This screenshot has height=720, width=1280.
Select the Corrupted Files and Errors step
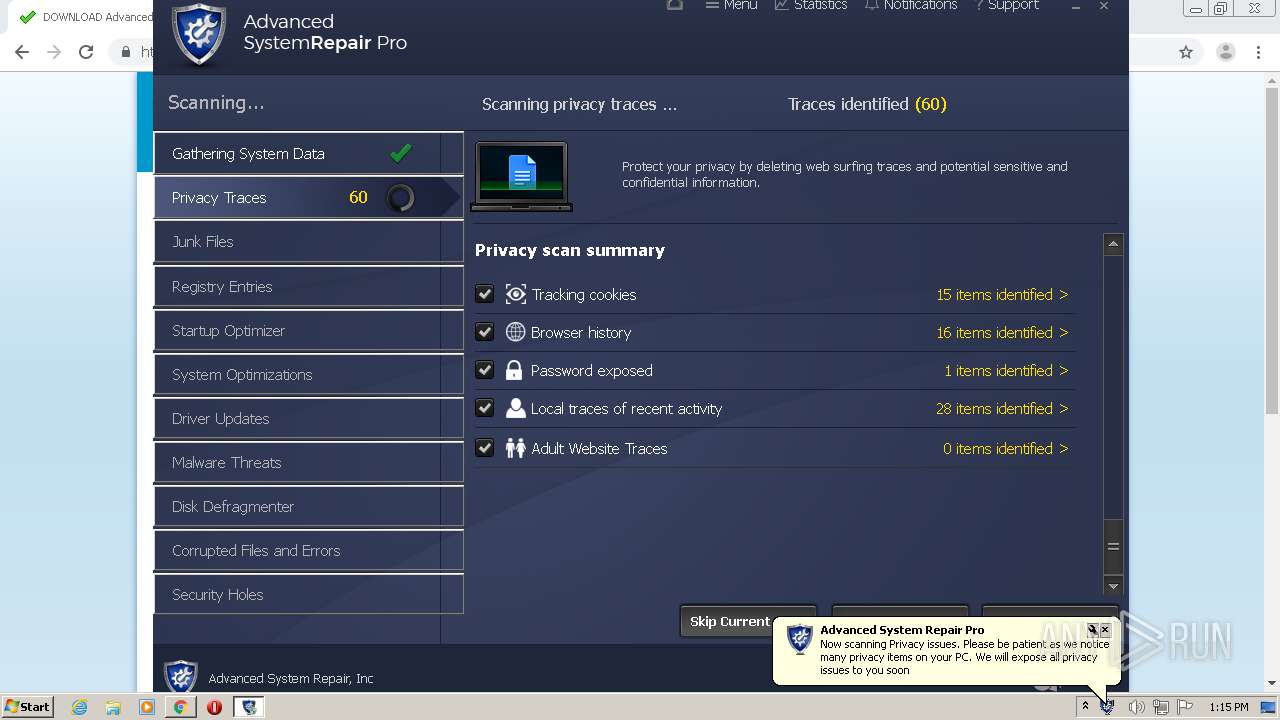(x=308, y=551)
